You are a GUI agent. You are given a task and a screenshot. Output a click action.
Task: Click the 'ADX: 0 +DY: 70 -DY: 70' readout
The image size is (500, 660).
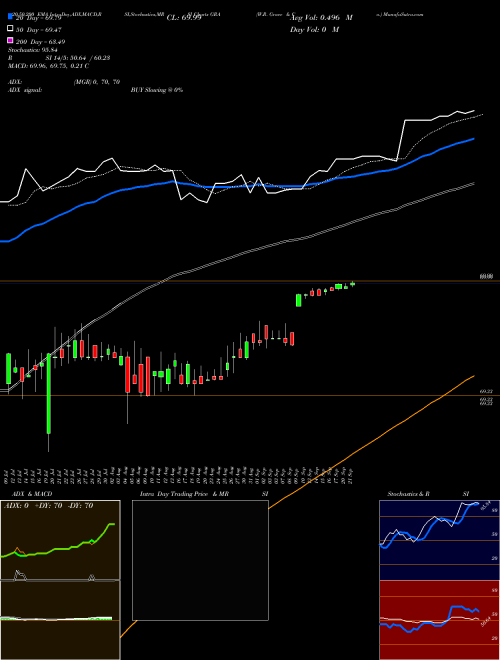pos(48,506)
